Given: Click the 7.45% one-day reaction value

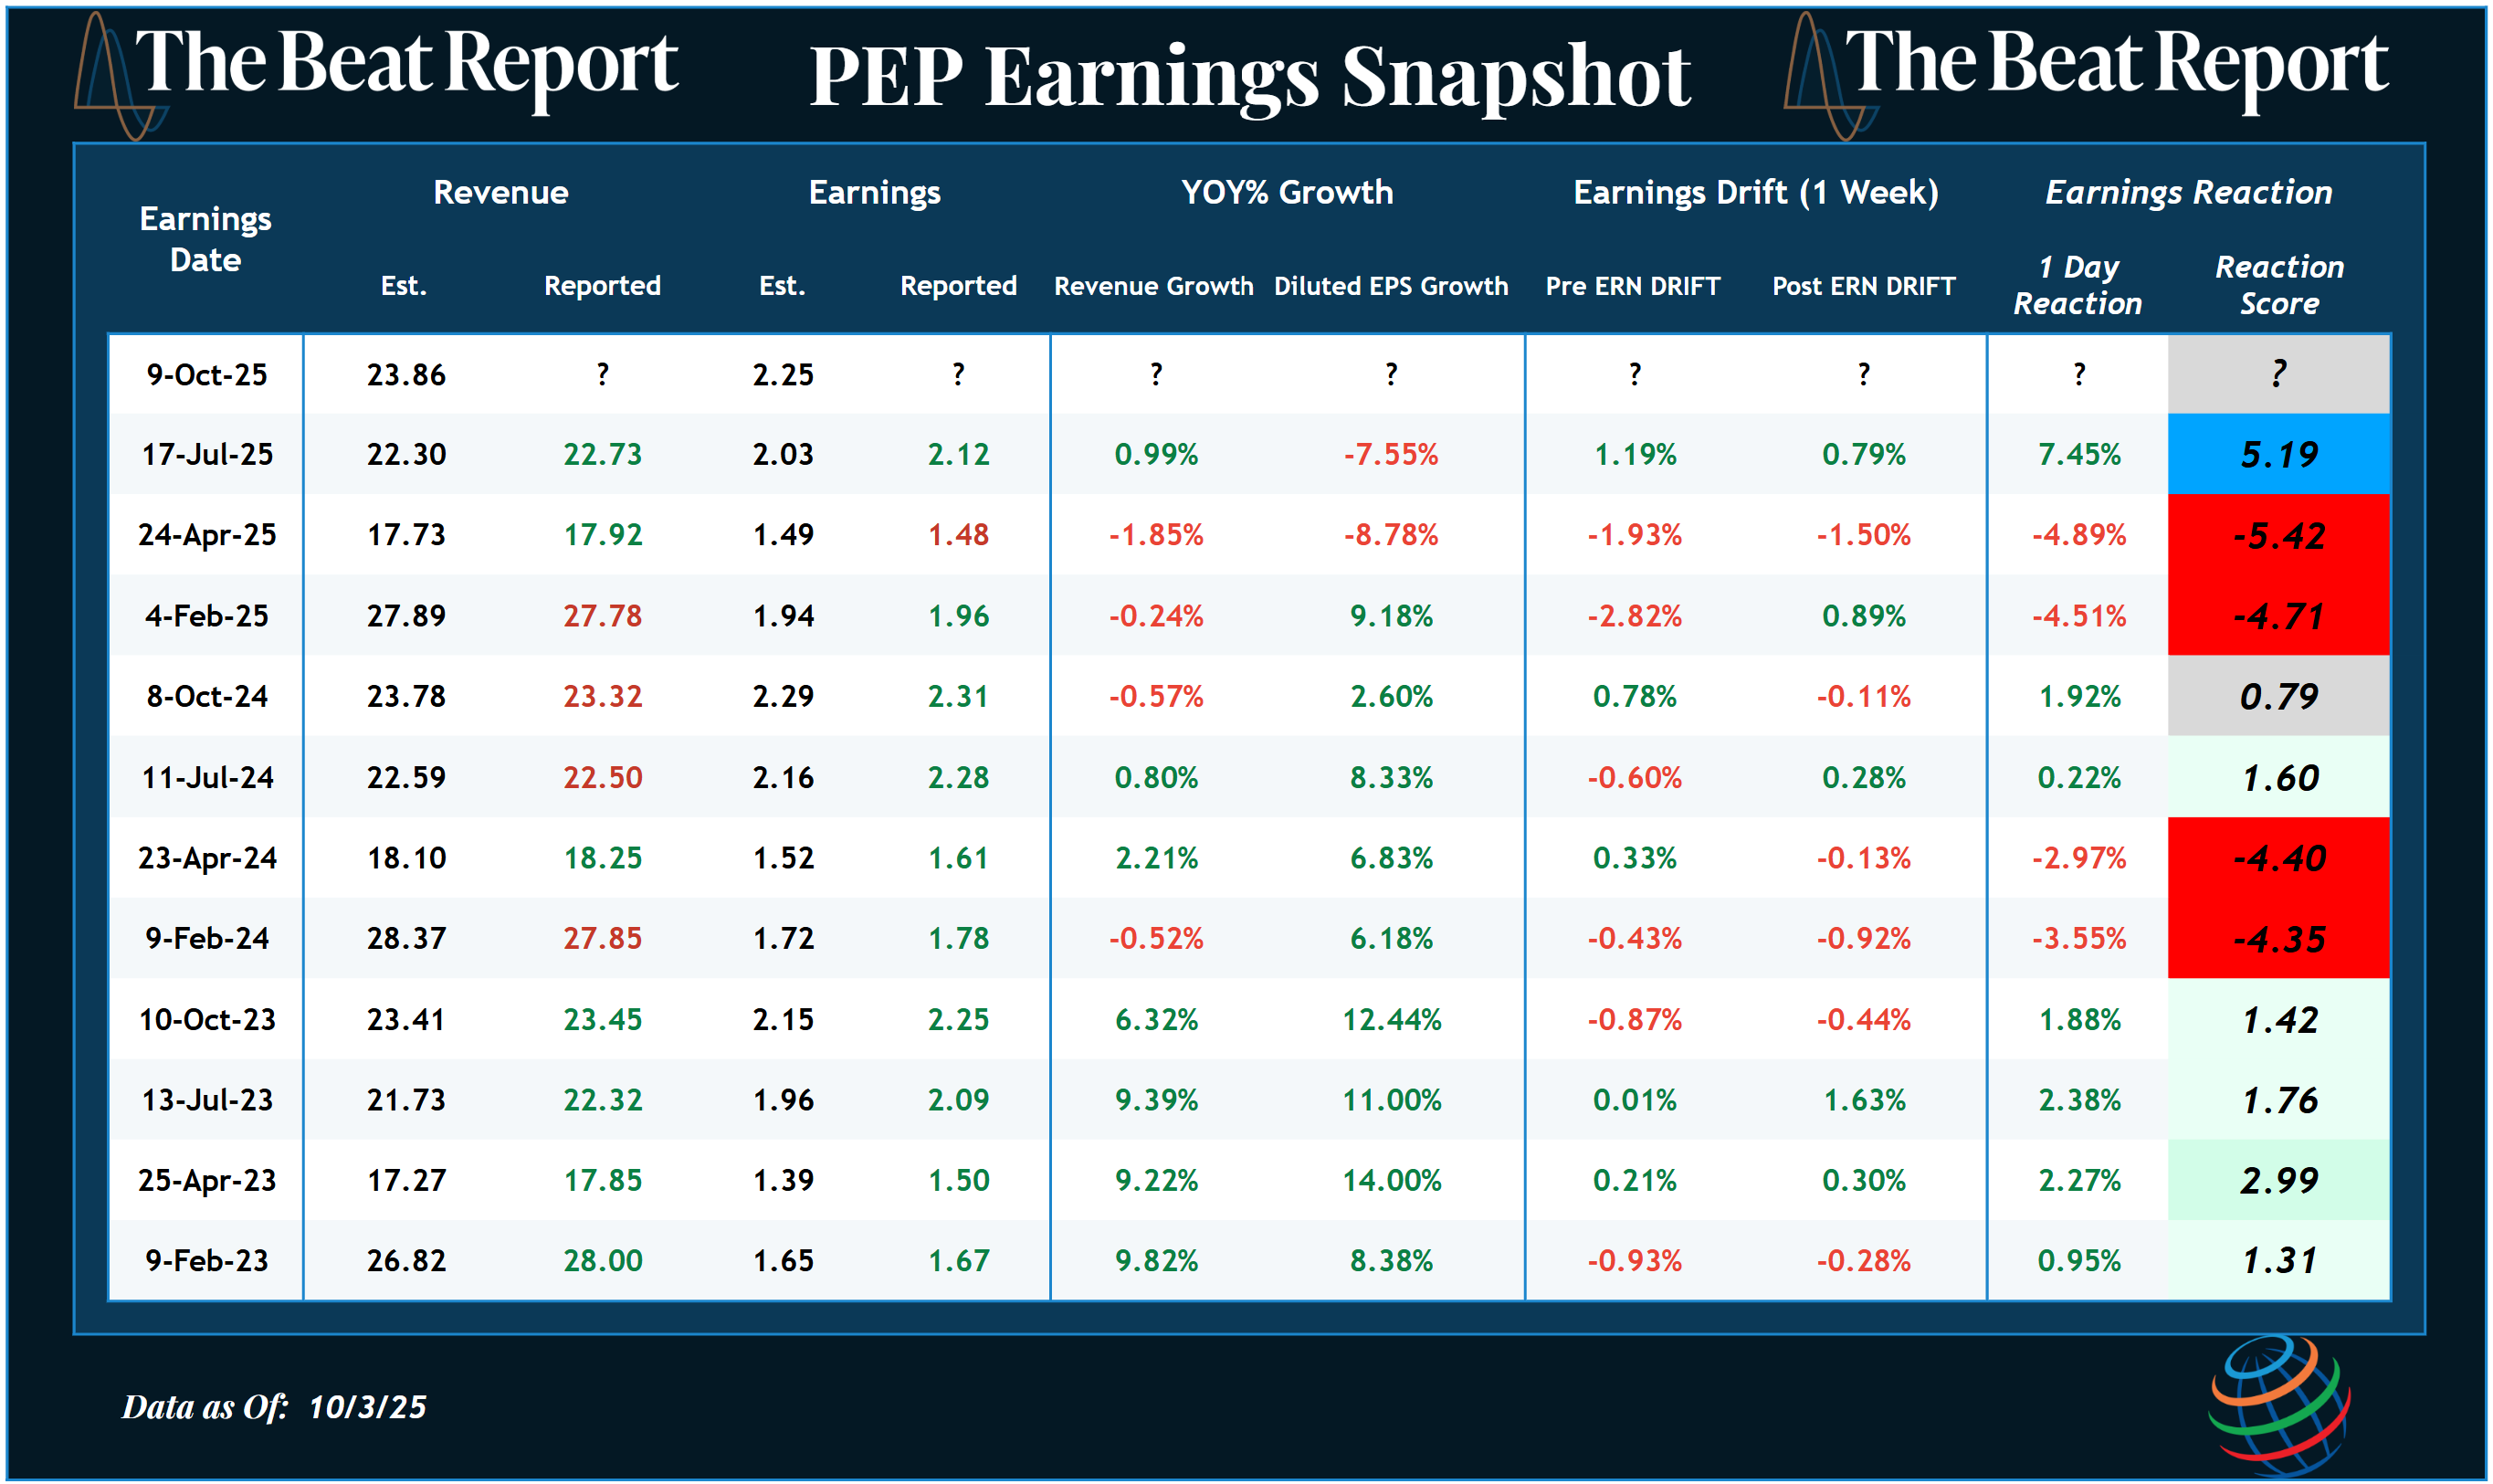Looking at the screenshot, I should click(2078, 455).
